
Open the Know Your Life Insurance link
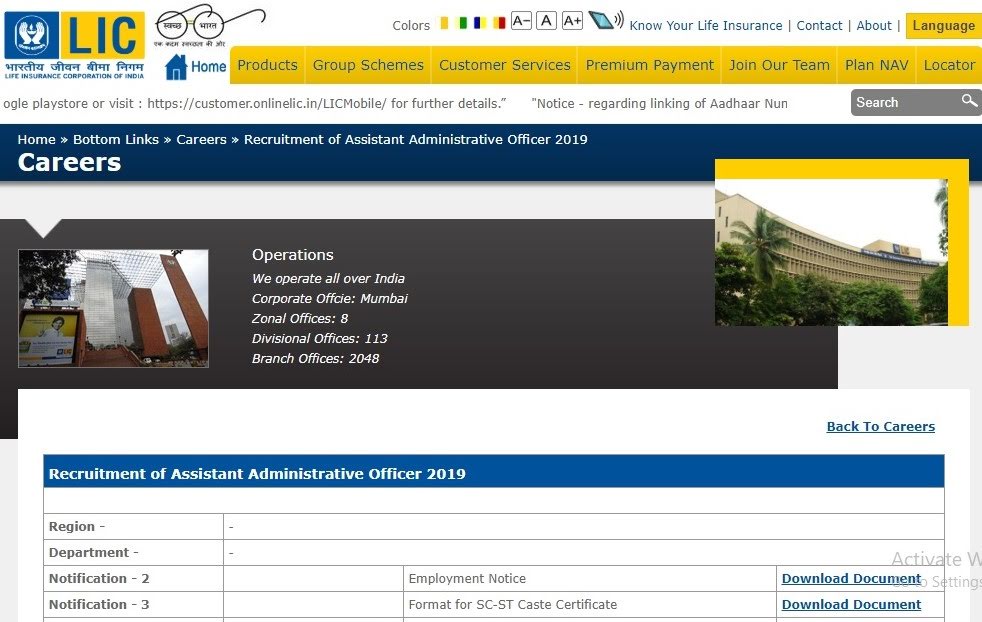click(706, 26)
